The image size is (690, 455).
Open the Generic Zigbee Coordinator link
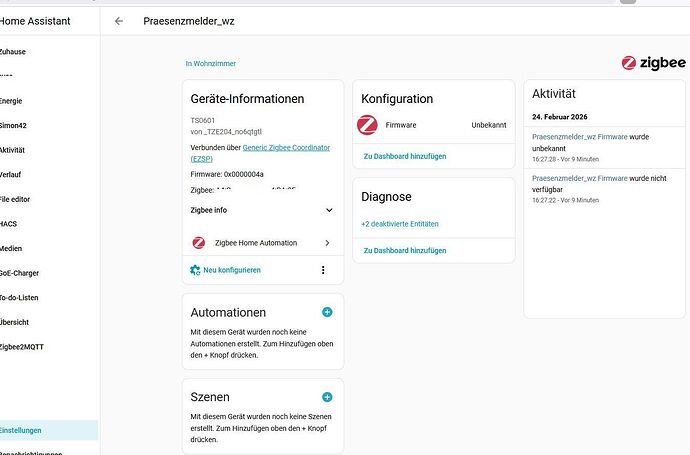(260, 153)
